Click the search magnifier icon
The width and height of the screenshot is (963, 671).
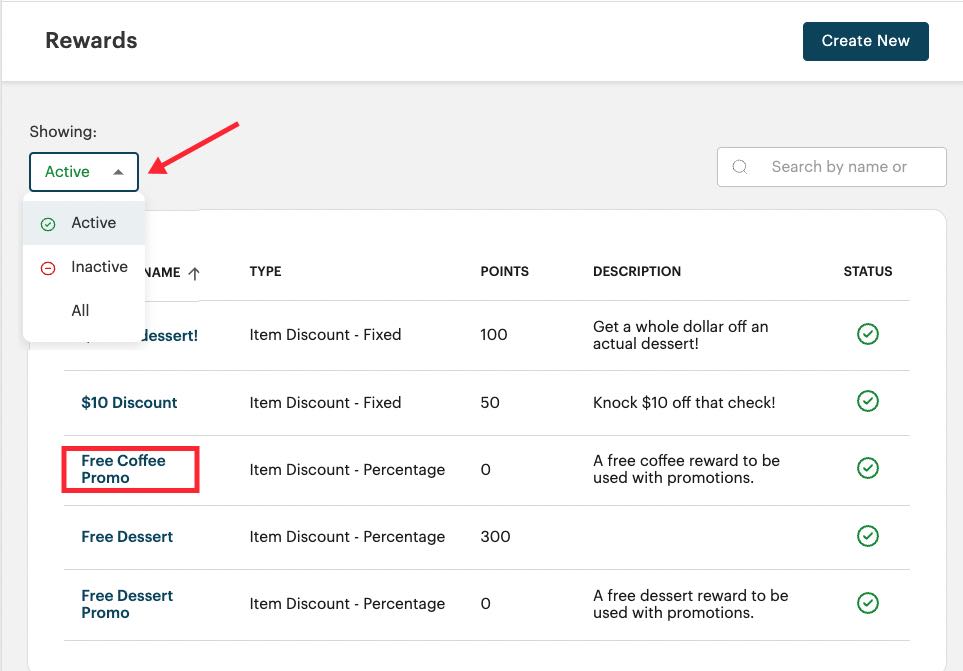click(740, 166)
